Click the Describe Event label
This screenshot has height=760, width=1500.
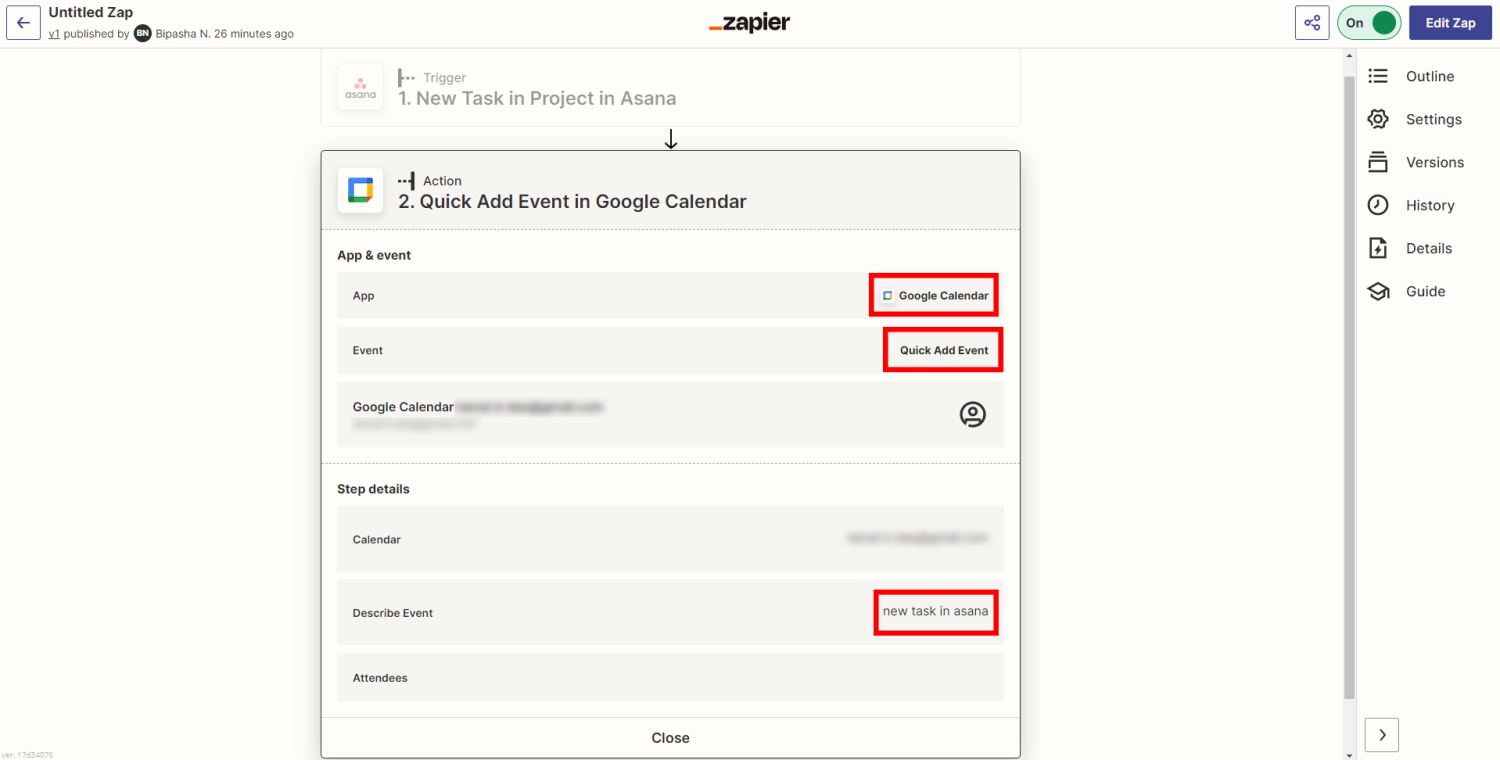point(393,613)
